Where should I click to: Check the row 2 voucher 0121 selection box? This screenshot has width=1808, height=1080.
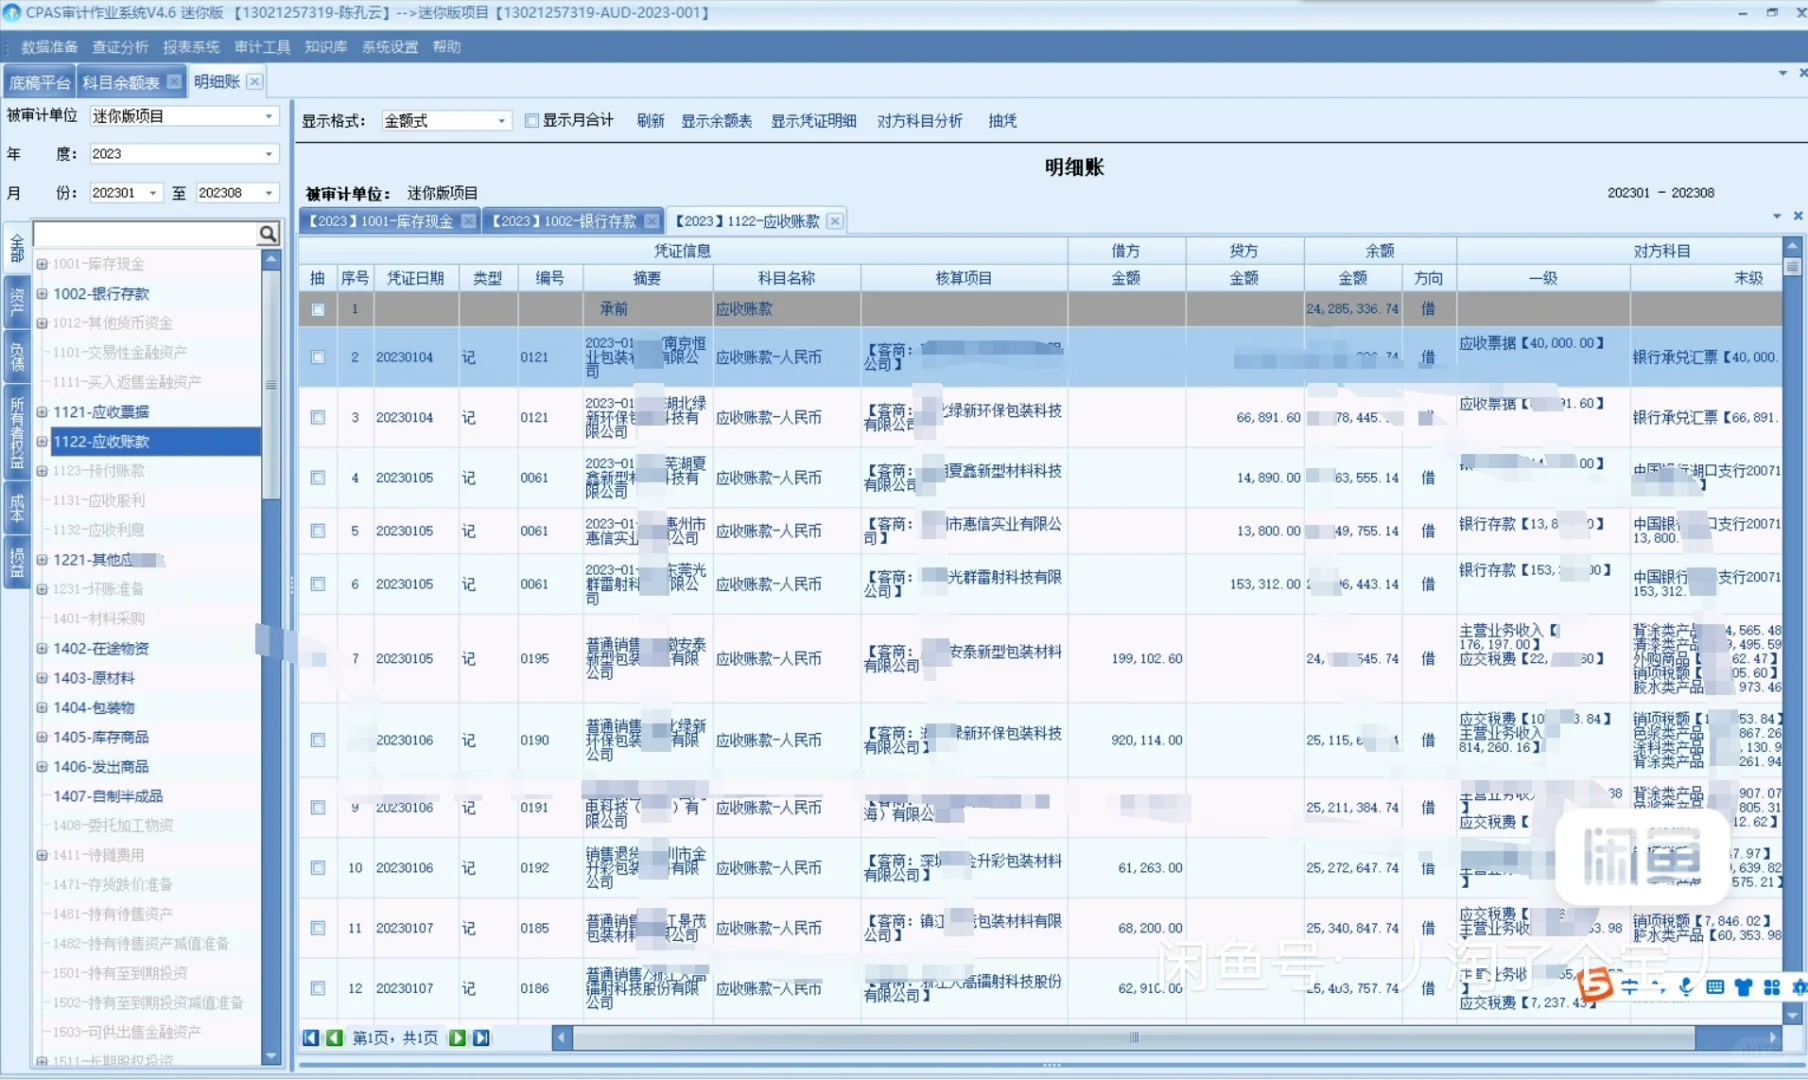317,357
